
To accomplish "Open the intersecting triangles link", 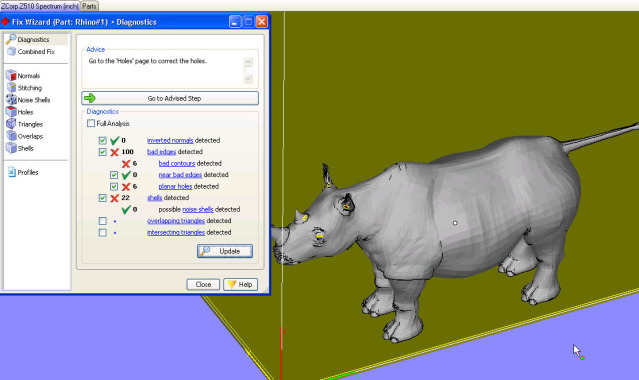I will click(x=176, y=232).
